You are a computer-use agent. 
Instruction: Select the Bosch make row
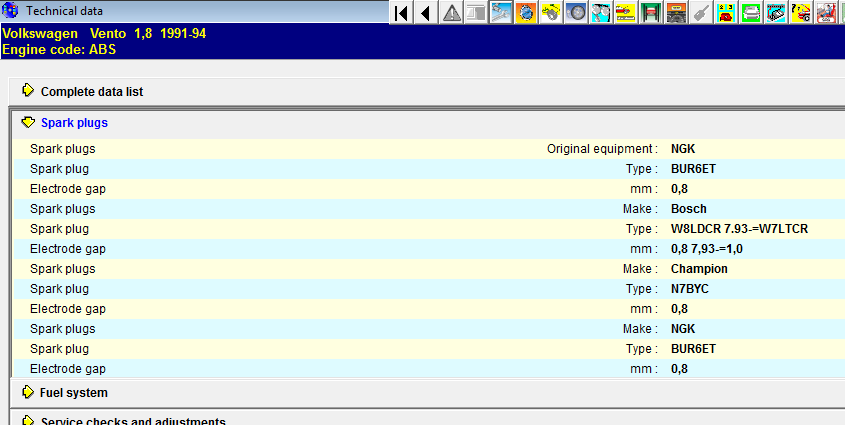click(400, 209)
